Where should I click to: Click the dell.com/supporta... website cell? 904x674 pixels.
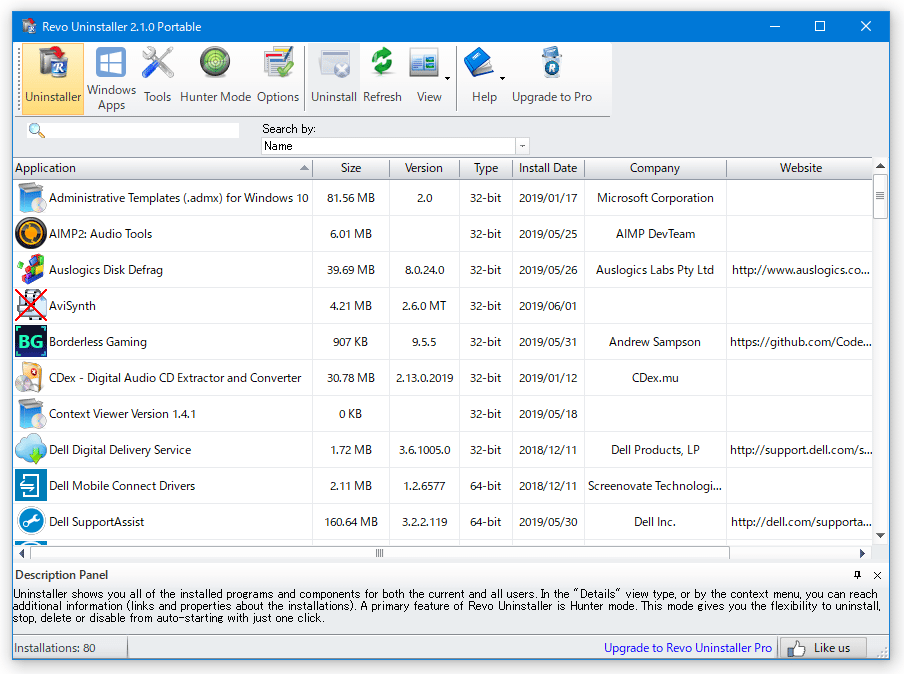pyautogui.click(x=801, y=522)
